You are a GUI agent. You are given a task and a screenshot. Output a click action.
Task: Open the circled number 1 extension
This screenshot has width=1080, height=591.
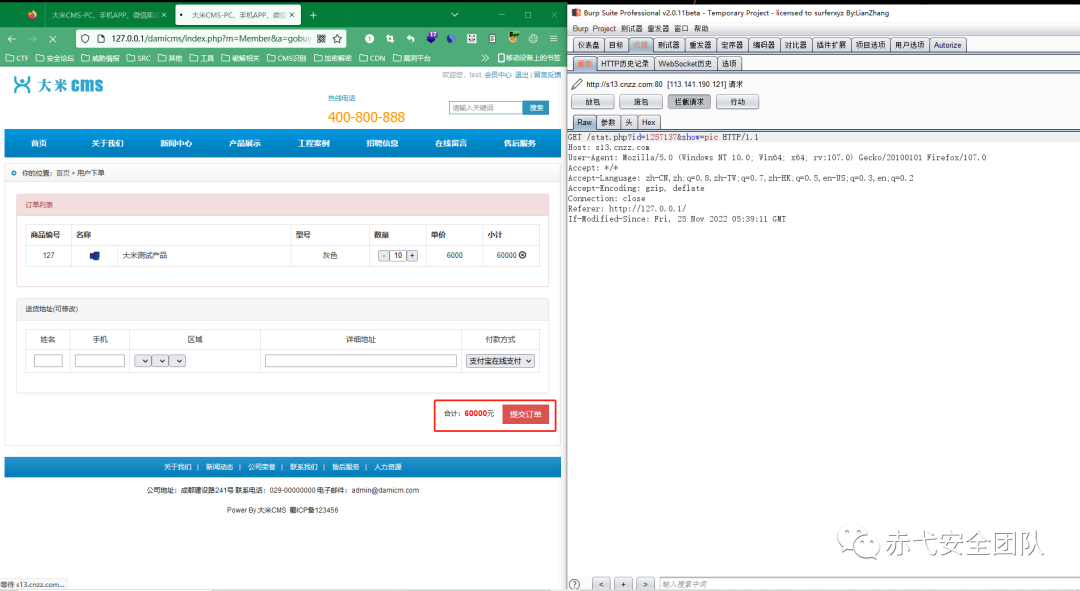click(369, 39)
